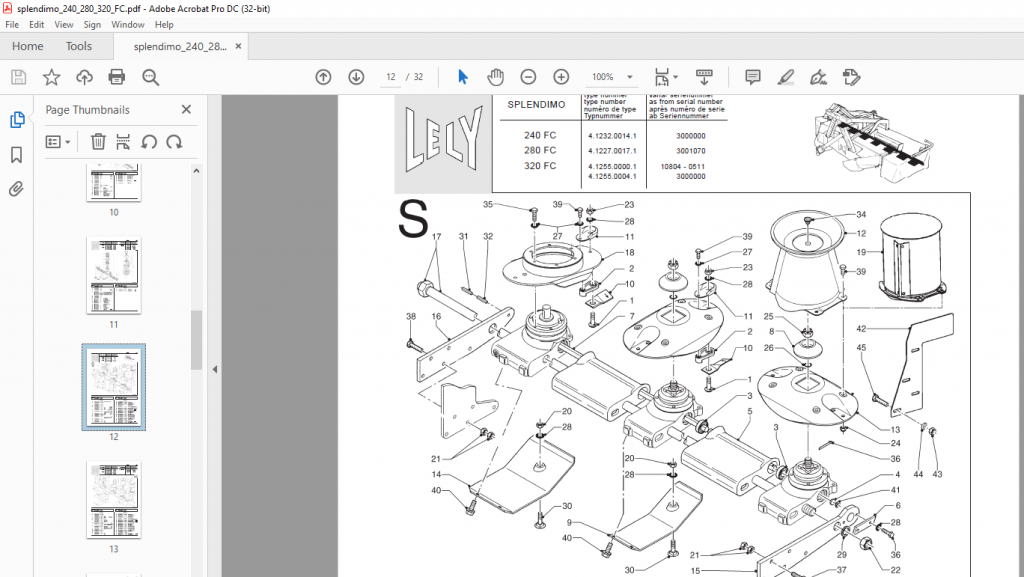
Task: Select page 11 thumbnail
Action: [114, 275]
